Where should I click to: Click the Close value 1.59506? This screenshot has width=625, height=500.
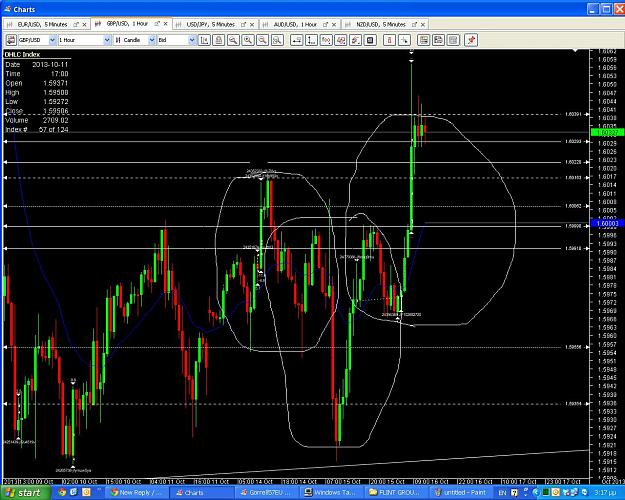click(56, 111)
